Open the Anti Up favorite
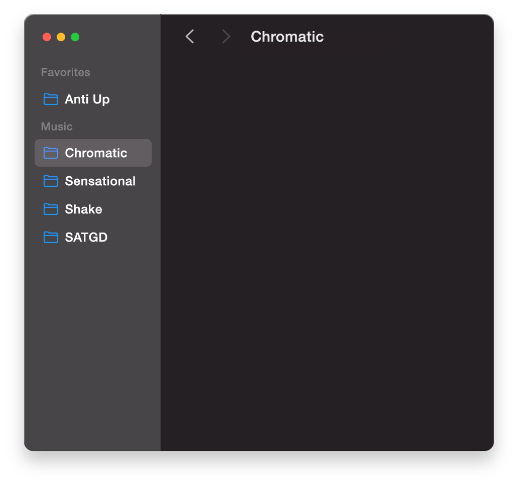The width and height of the screenshot is (518, 485). [x=93, y=99]
